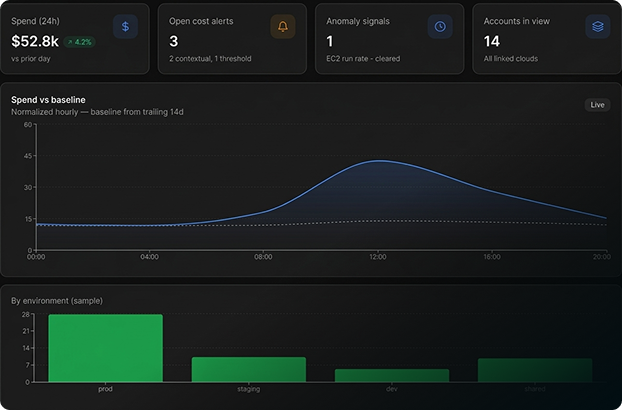Viewport: 622px width, 410px height.
Task: Click the spend curve peak near 12:00
Action: point(379,161)
